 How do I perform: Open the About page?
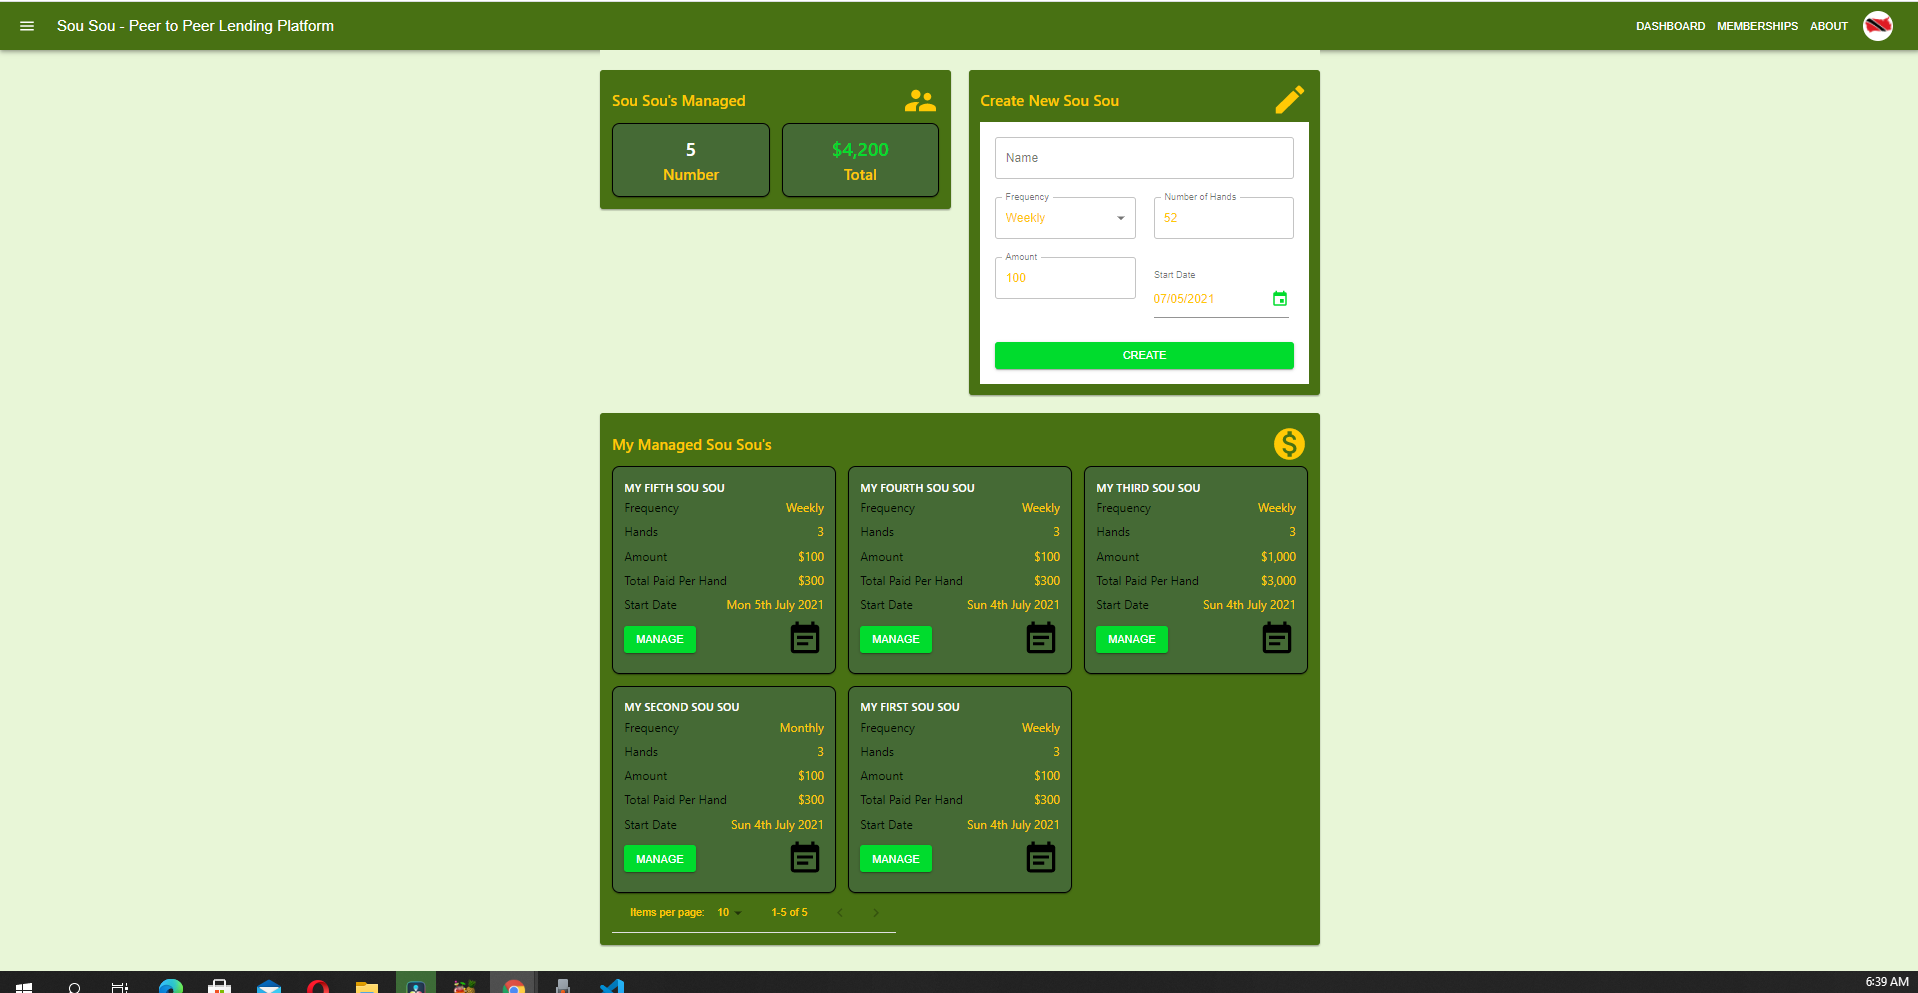(x=1828, y=26)
